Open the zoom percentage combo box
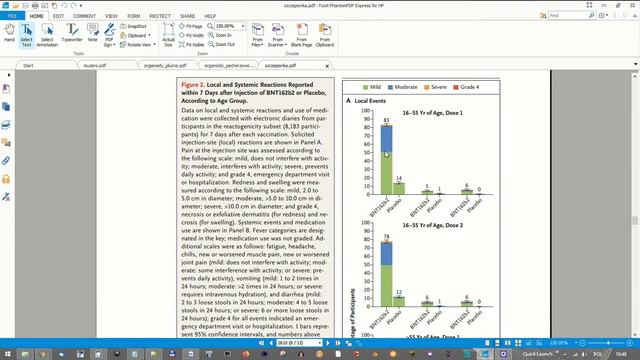Image resolution: width=640 pixels, height=360 pixels. 230,26
